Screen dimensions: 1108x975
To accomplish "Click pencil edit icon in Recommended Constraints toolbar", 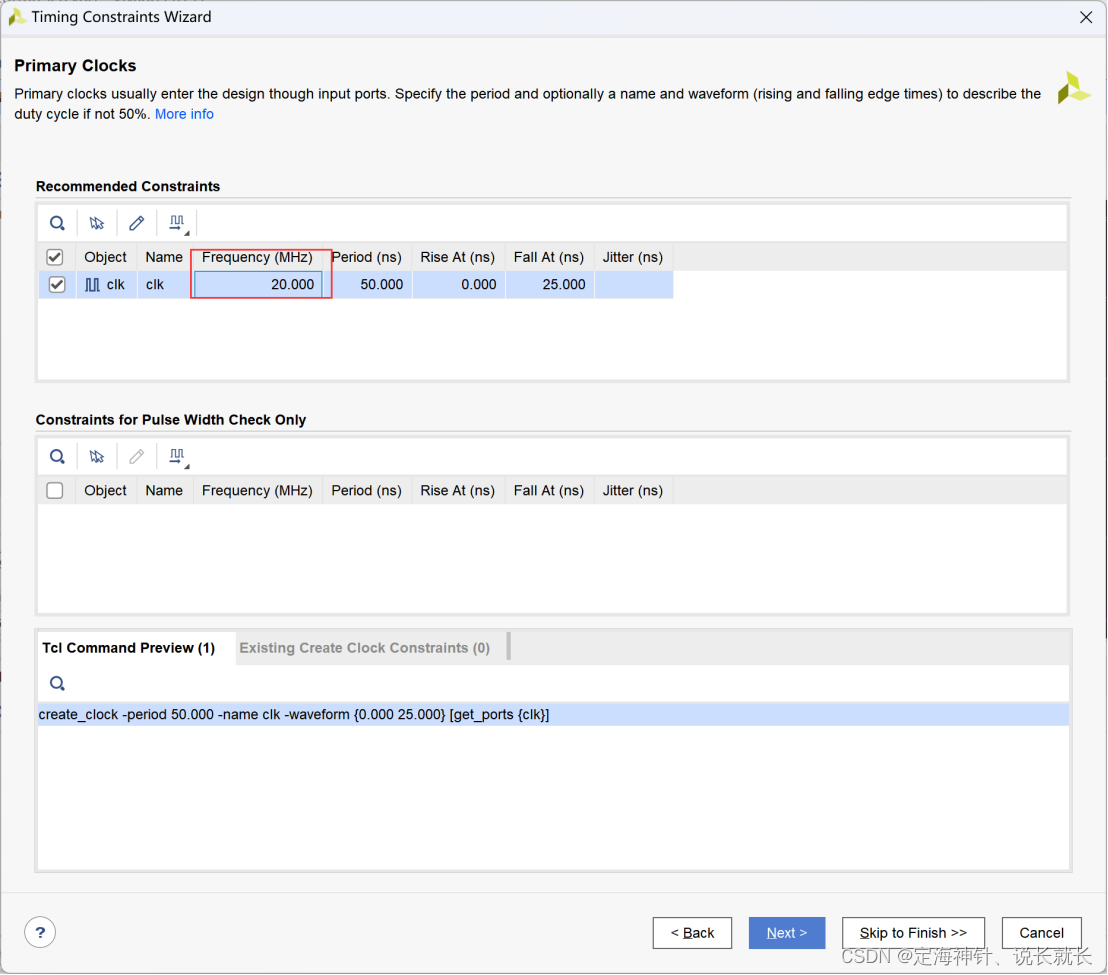I will 136,223.
